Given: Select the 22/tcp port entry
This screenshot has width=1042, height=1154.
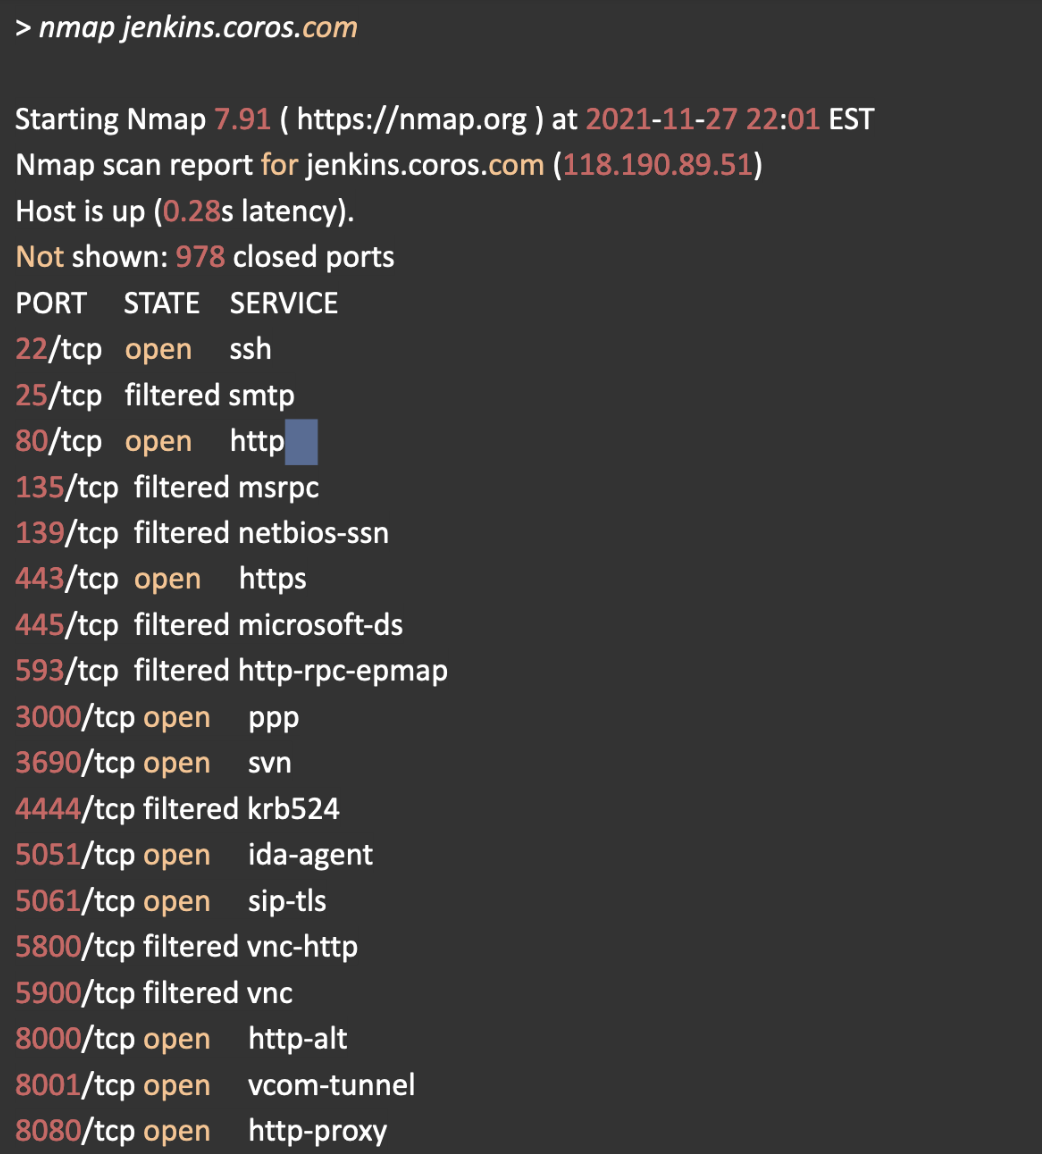Looking at the screenshot, I should click(59, 350).
